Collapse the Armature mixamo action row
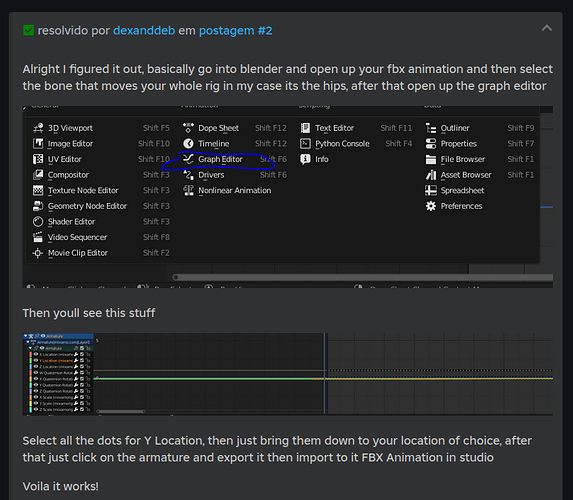Viewport: 573px width, 500px height. (x=28, y=342)
